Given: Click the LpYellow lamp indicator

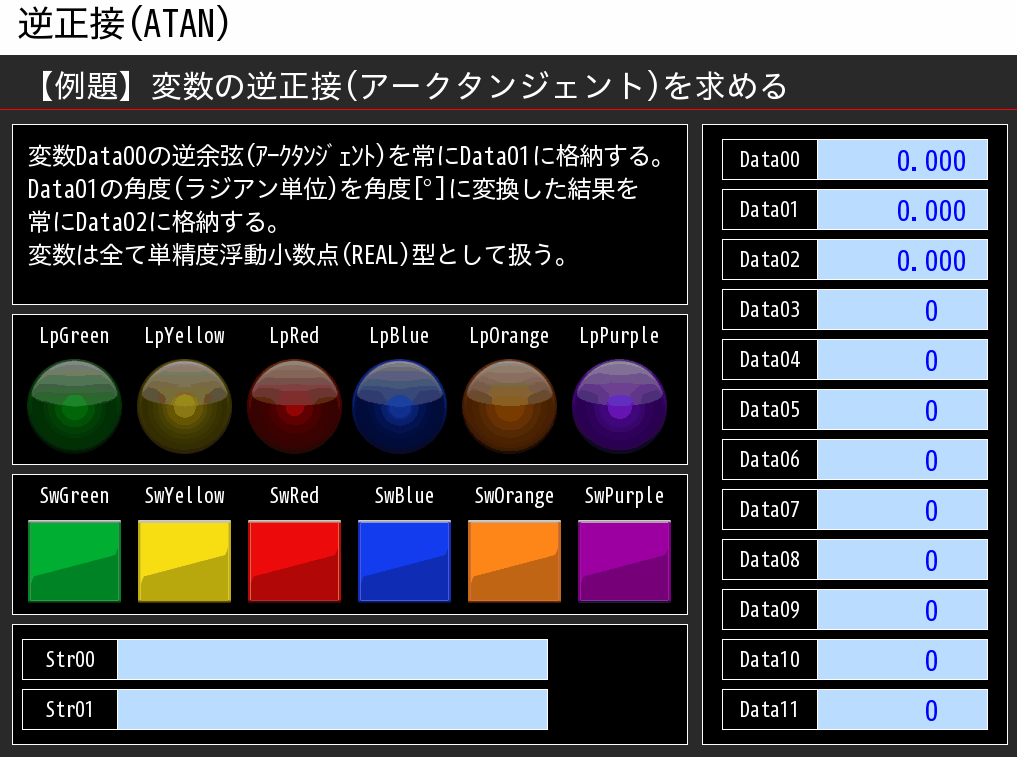Looking at the screenshot, I should 185,406.
